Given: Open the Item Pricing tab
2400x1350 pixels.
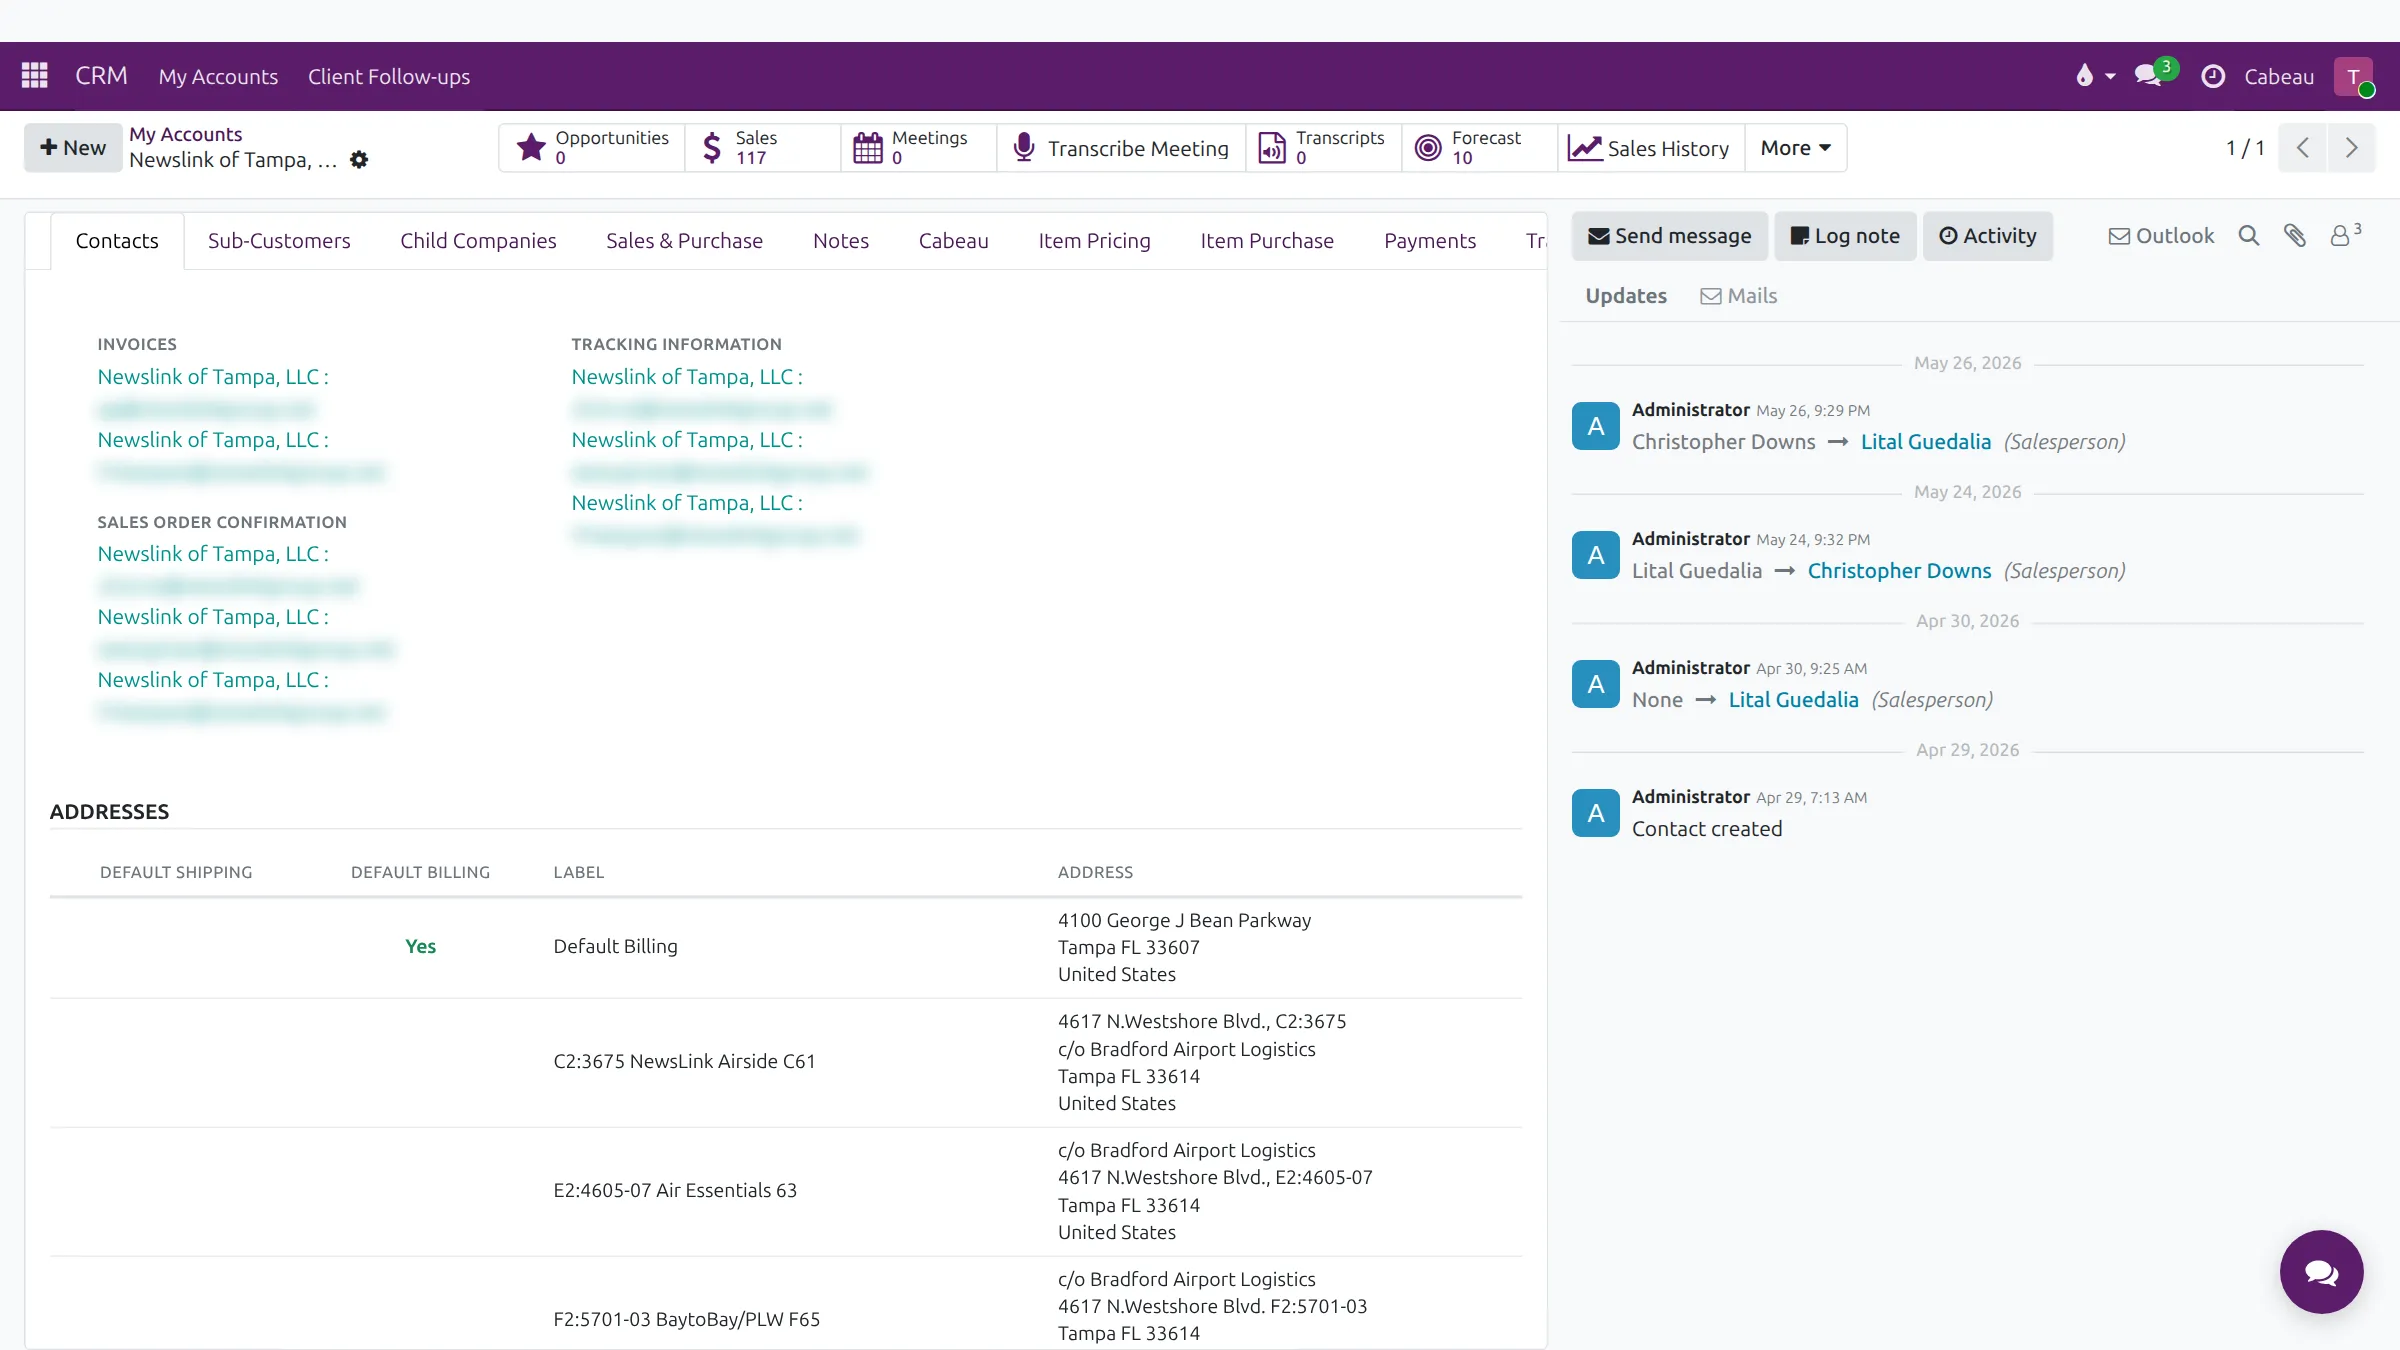Looking at the screenshot, I should [x=1094, y=241].
